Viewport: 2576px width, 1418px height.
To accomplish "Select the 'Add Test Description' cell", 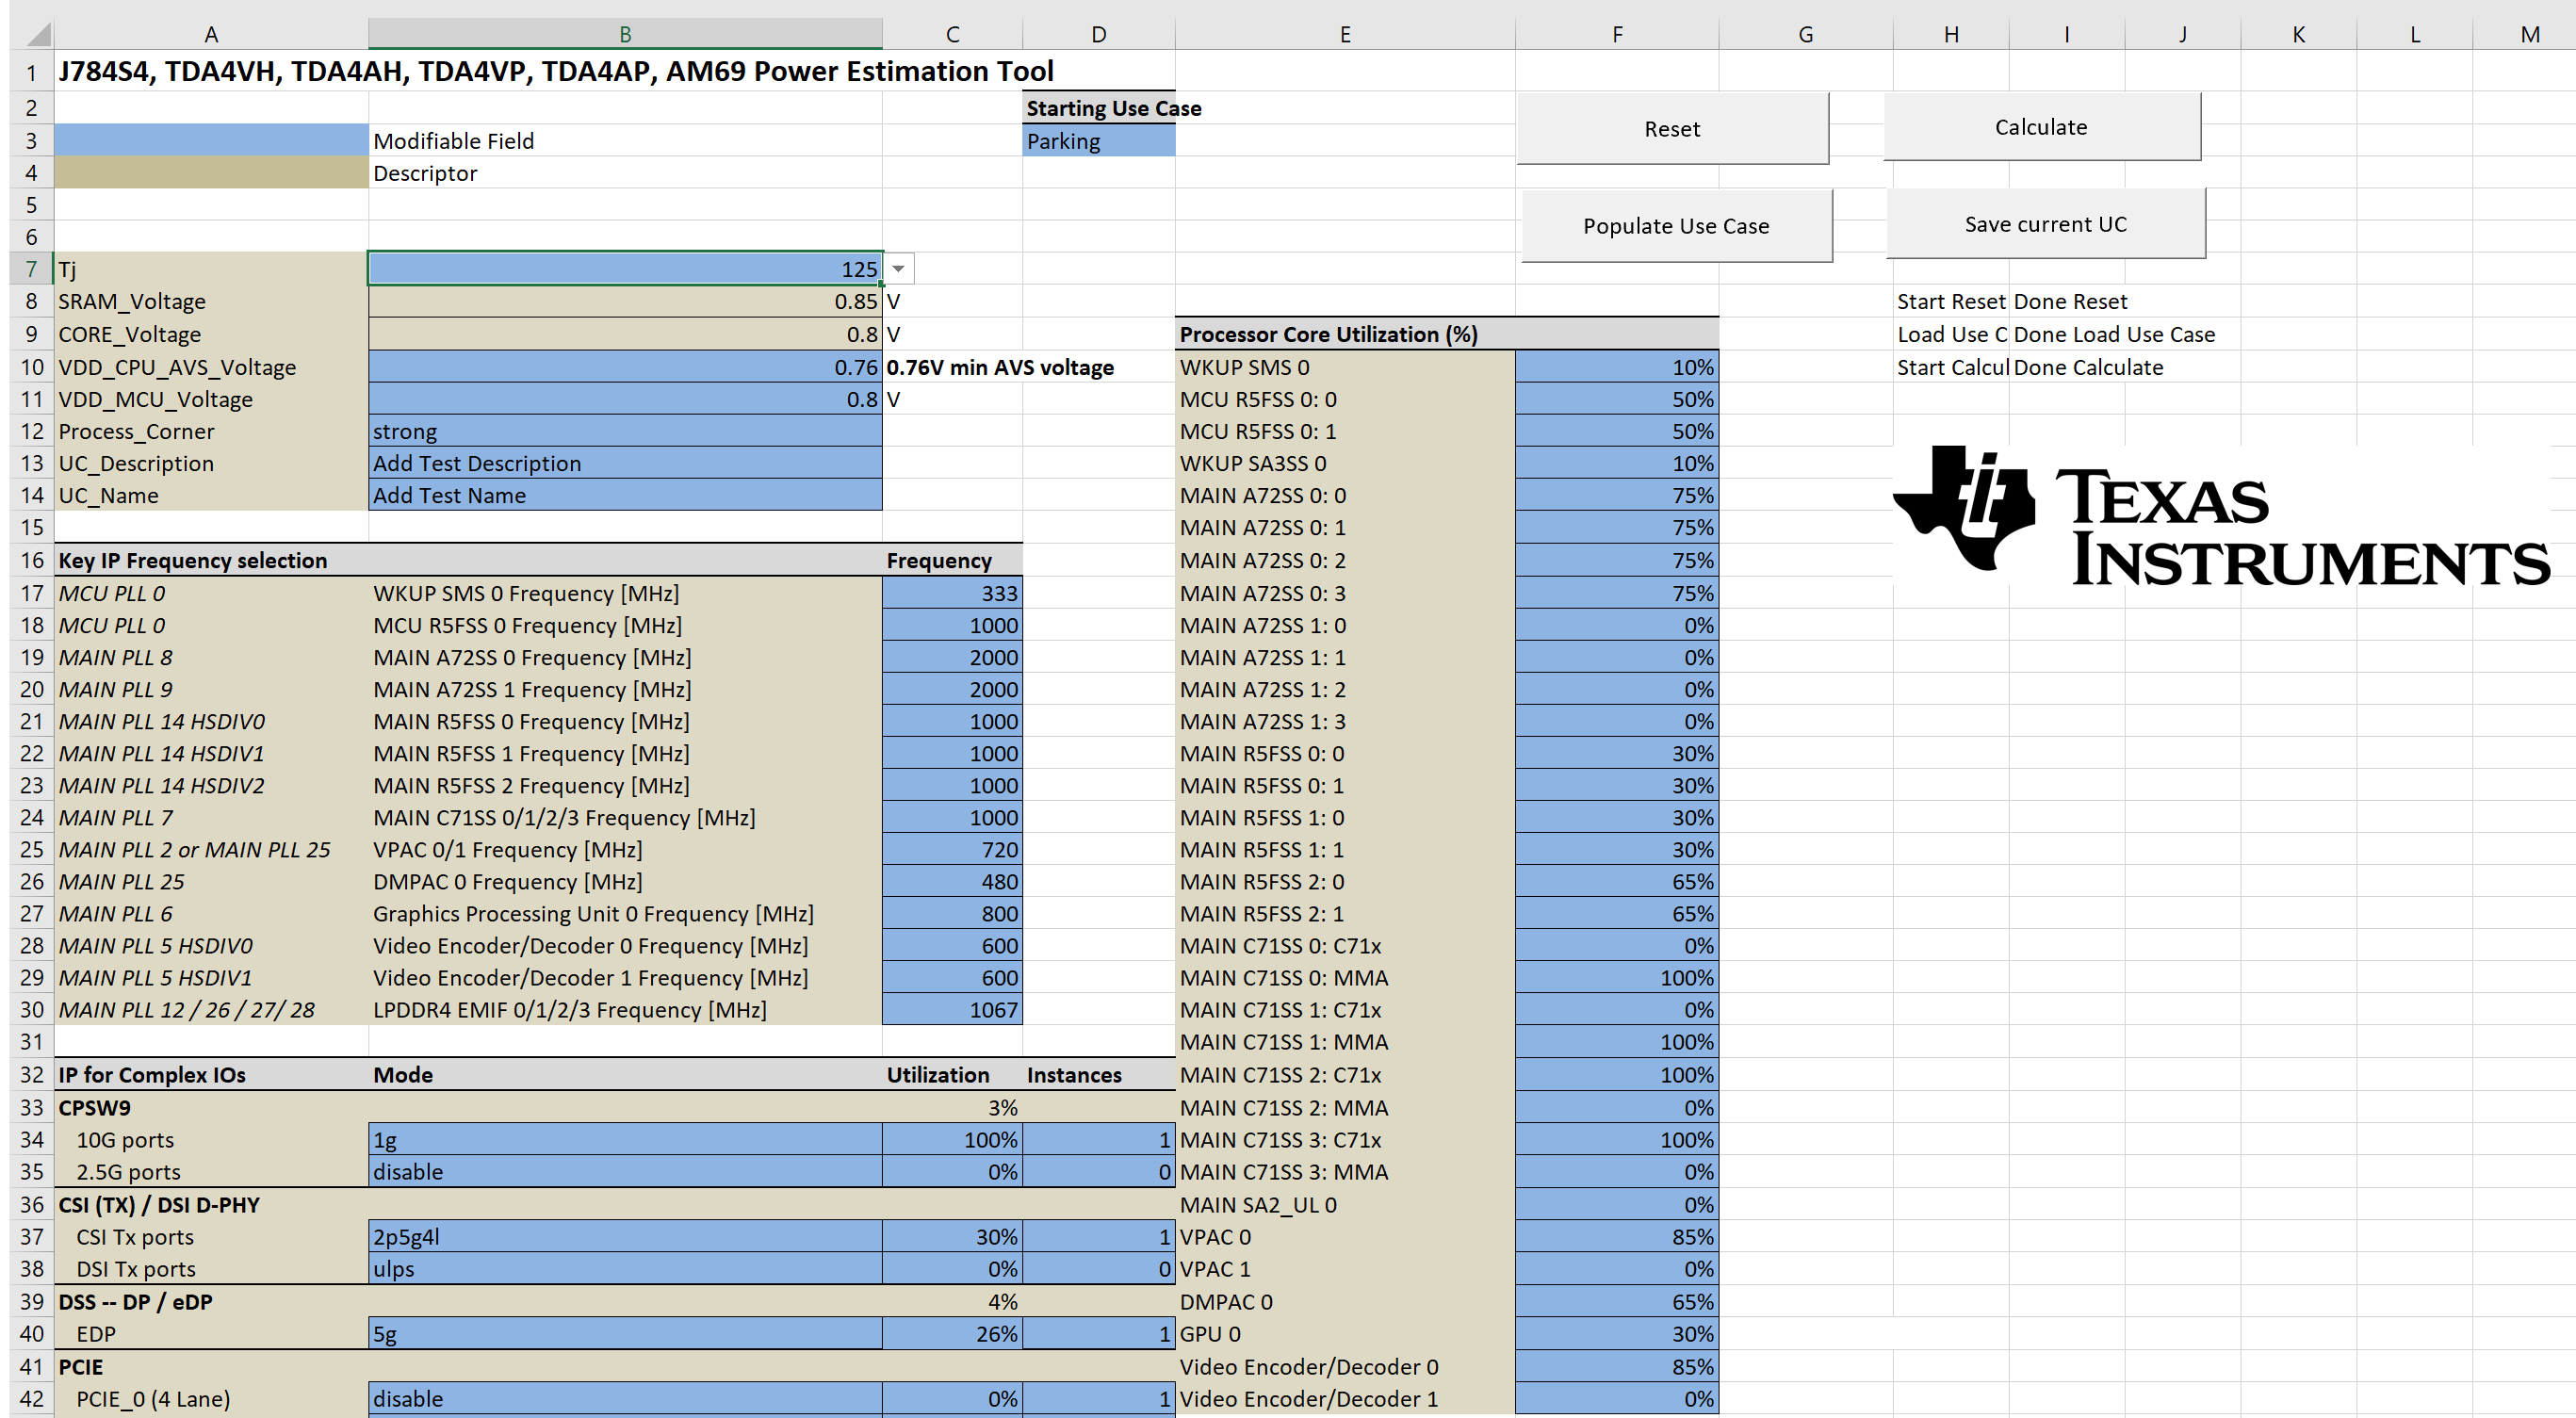I will 625,463.
